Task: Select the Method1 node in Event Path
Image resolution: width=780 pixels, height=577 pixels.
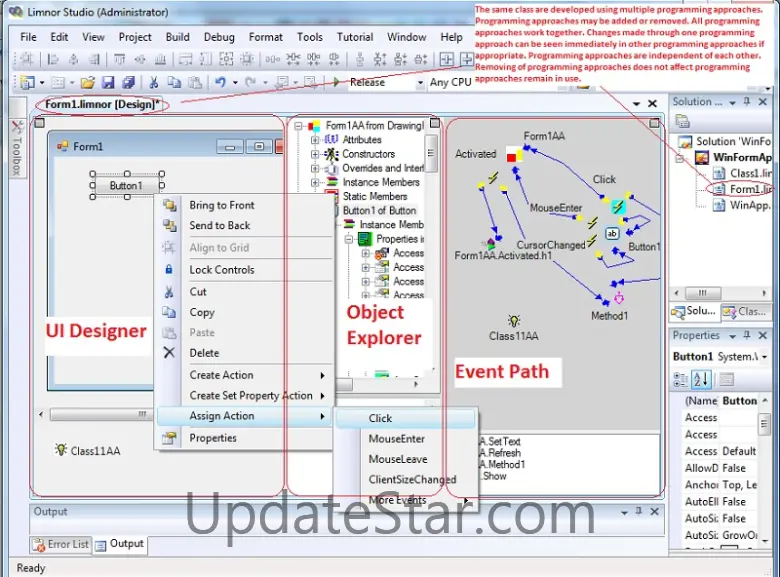Action: tap(618, 298)
